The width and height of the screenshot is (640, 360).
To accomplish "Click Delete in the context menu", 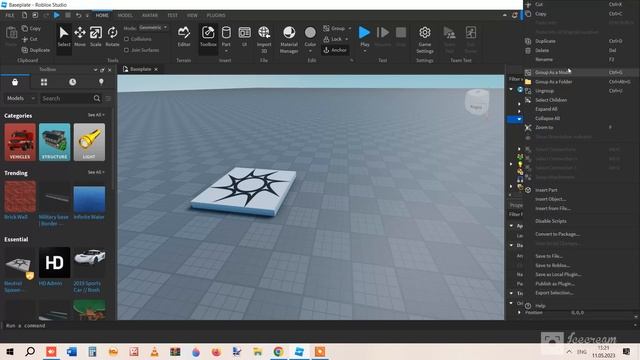I will coord(581,50).
